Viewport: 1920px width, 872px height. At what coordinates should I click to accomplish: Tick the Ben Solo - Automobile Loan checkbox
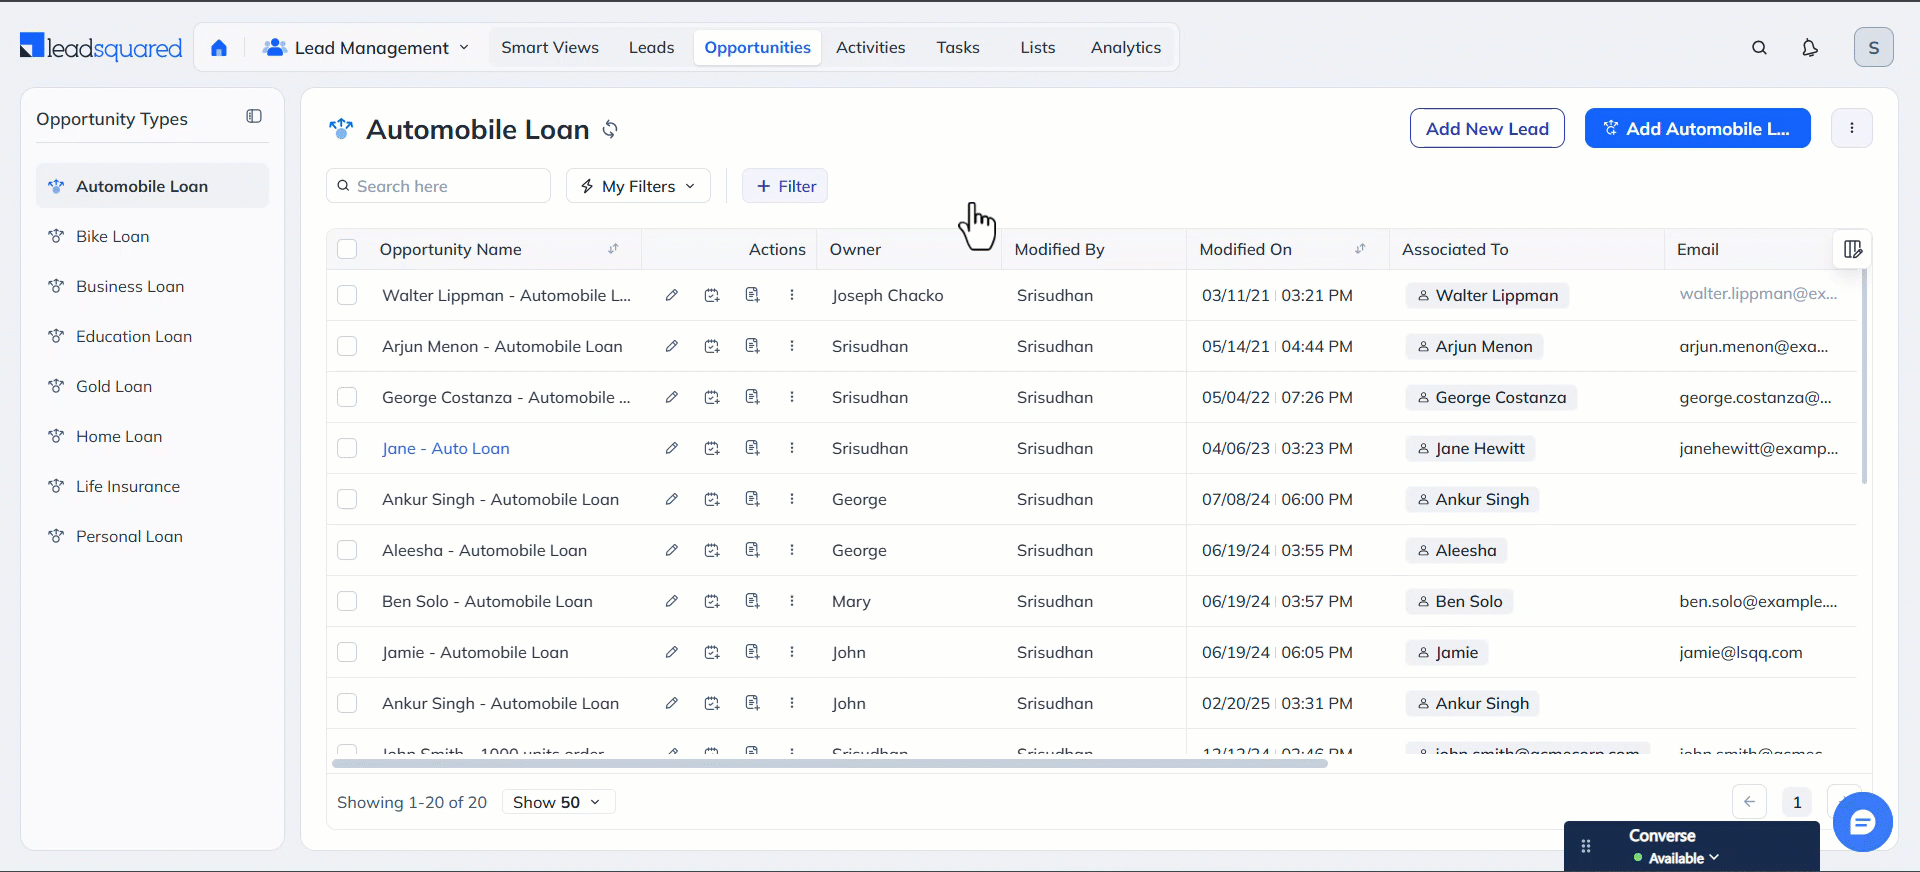pyautogui.click(x=347, y=602)
